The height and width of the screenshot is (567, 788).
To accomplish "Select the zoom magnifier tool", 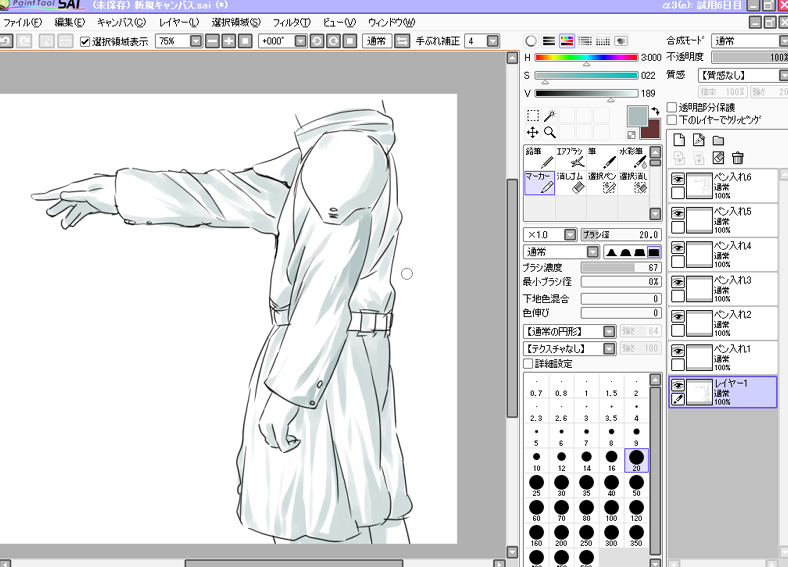I will click(x=550, y=132).
